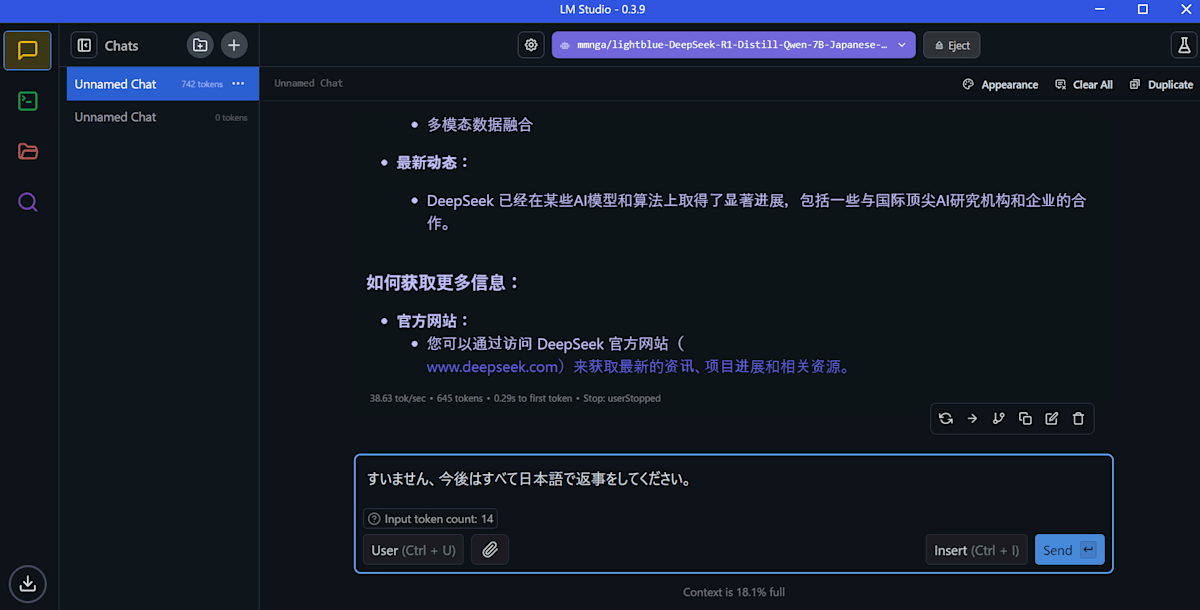Continue the assistant message
This screenshot has width=1200, height=610.
[972, 419]
